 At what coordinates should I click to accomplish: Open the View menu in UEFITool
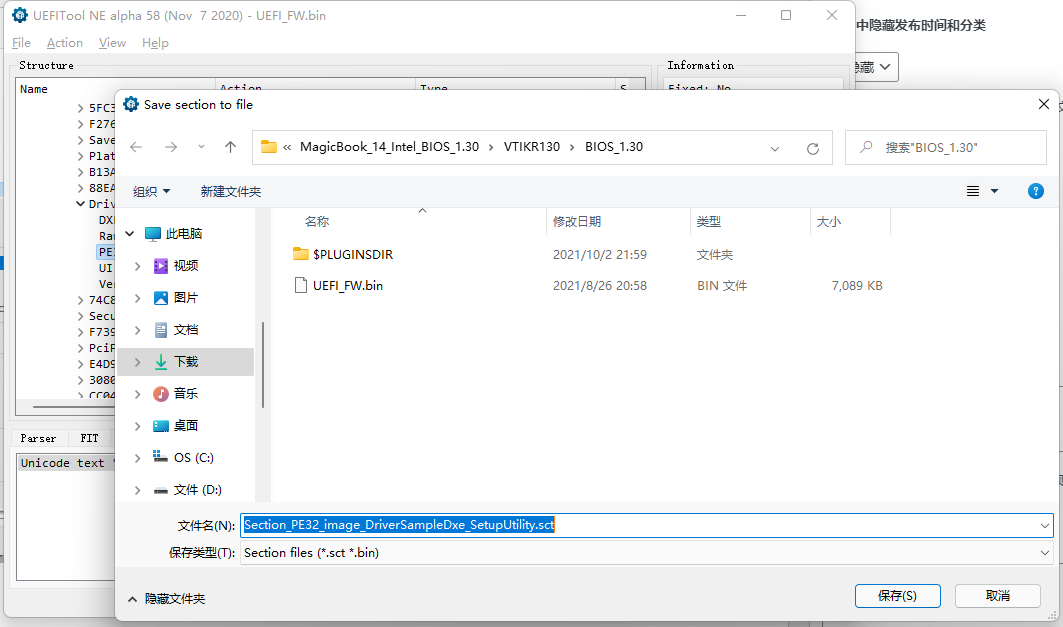[112, 43]
